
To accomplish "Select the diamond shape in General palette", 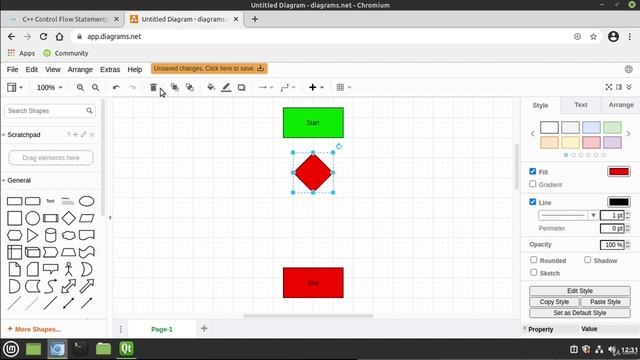I will point(69,218).
